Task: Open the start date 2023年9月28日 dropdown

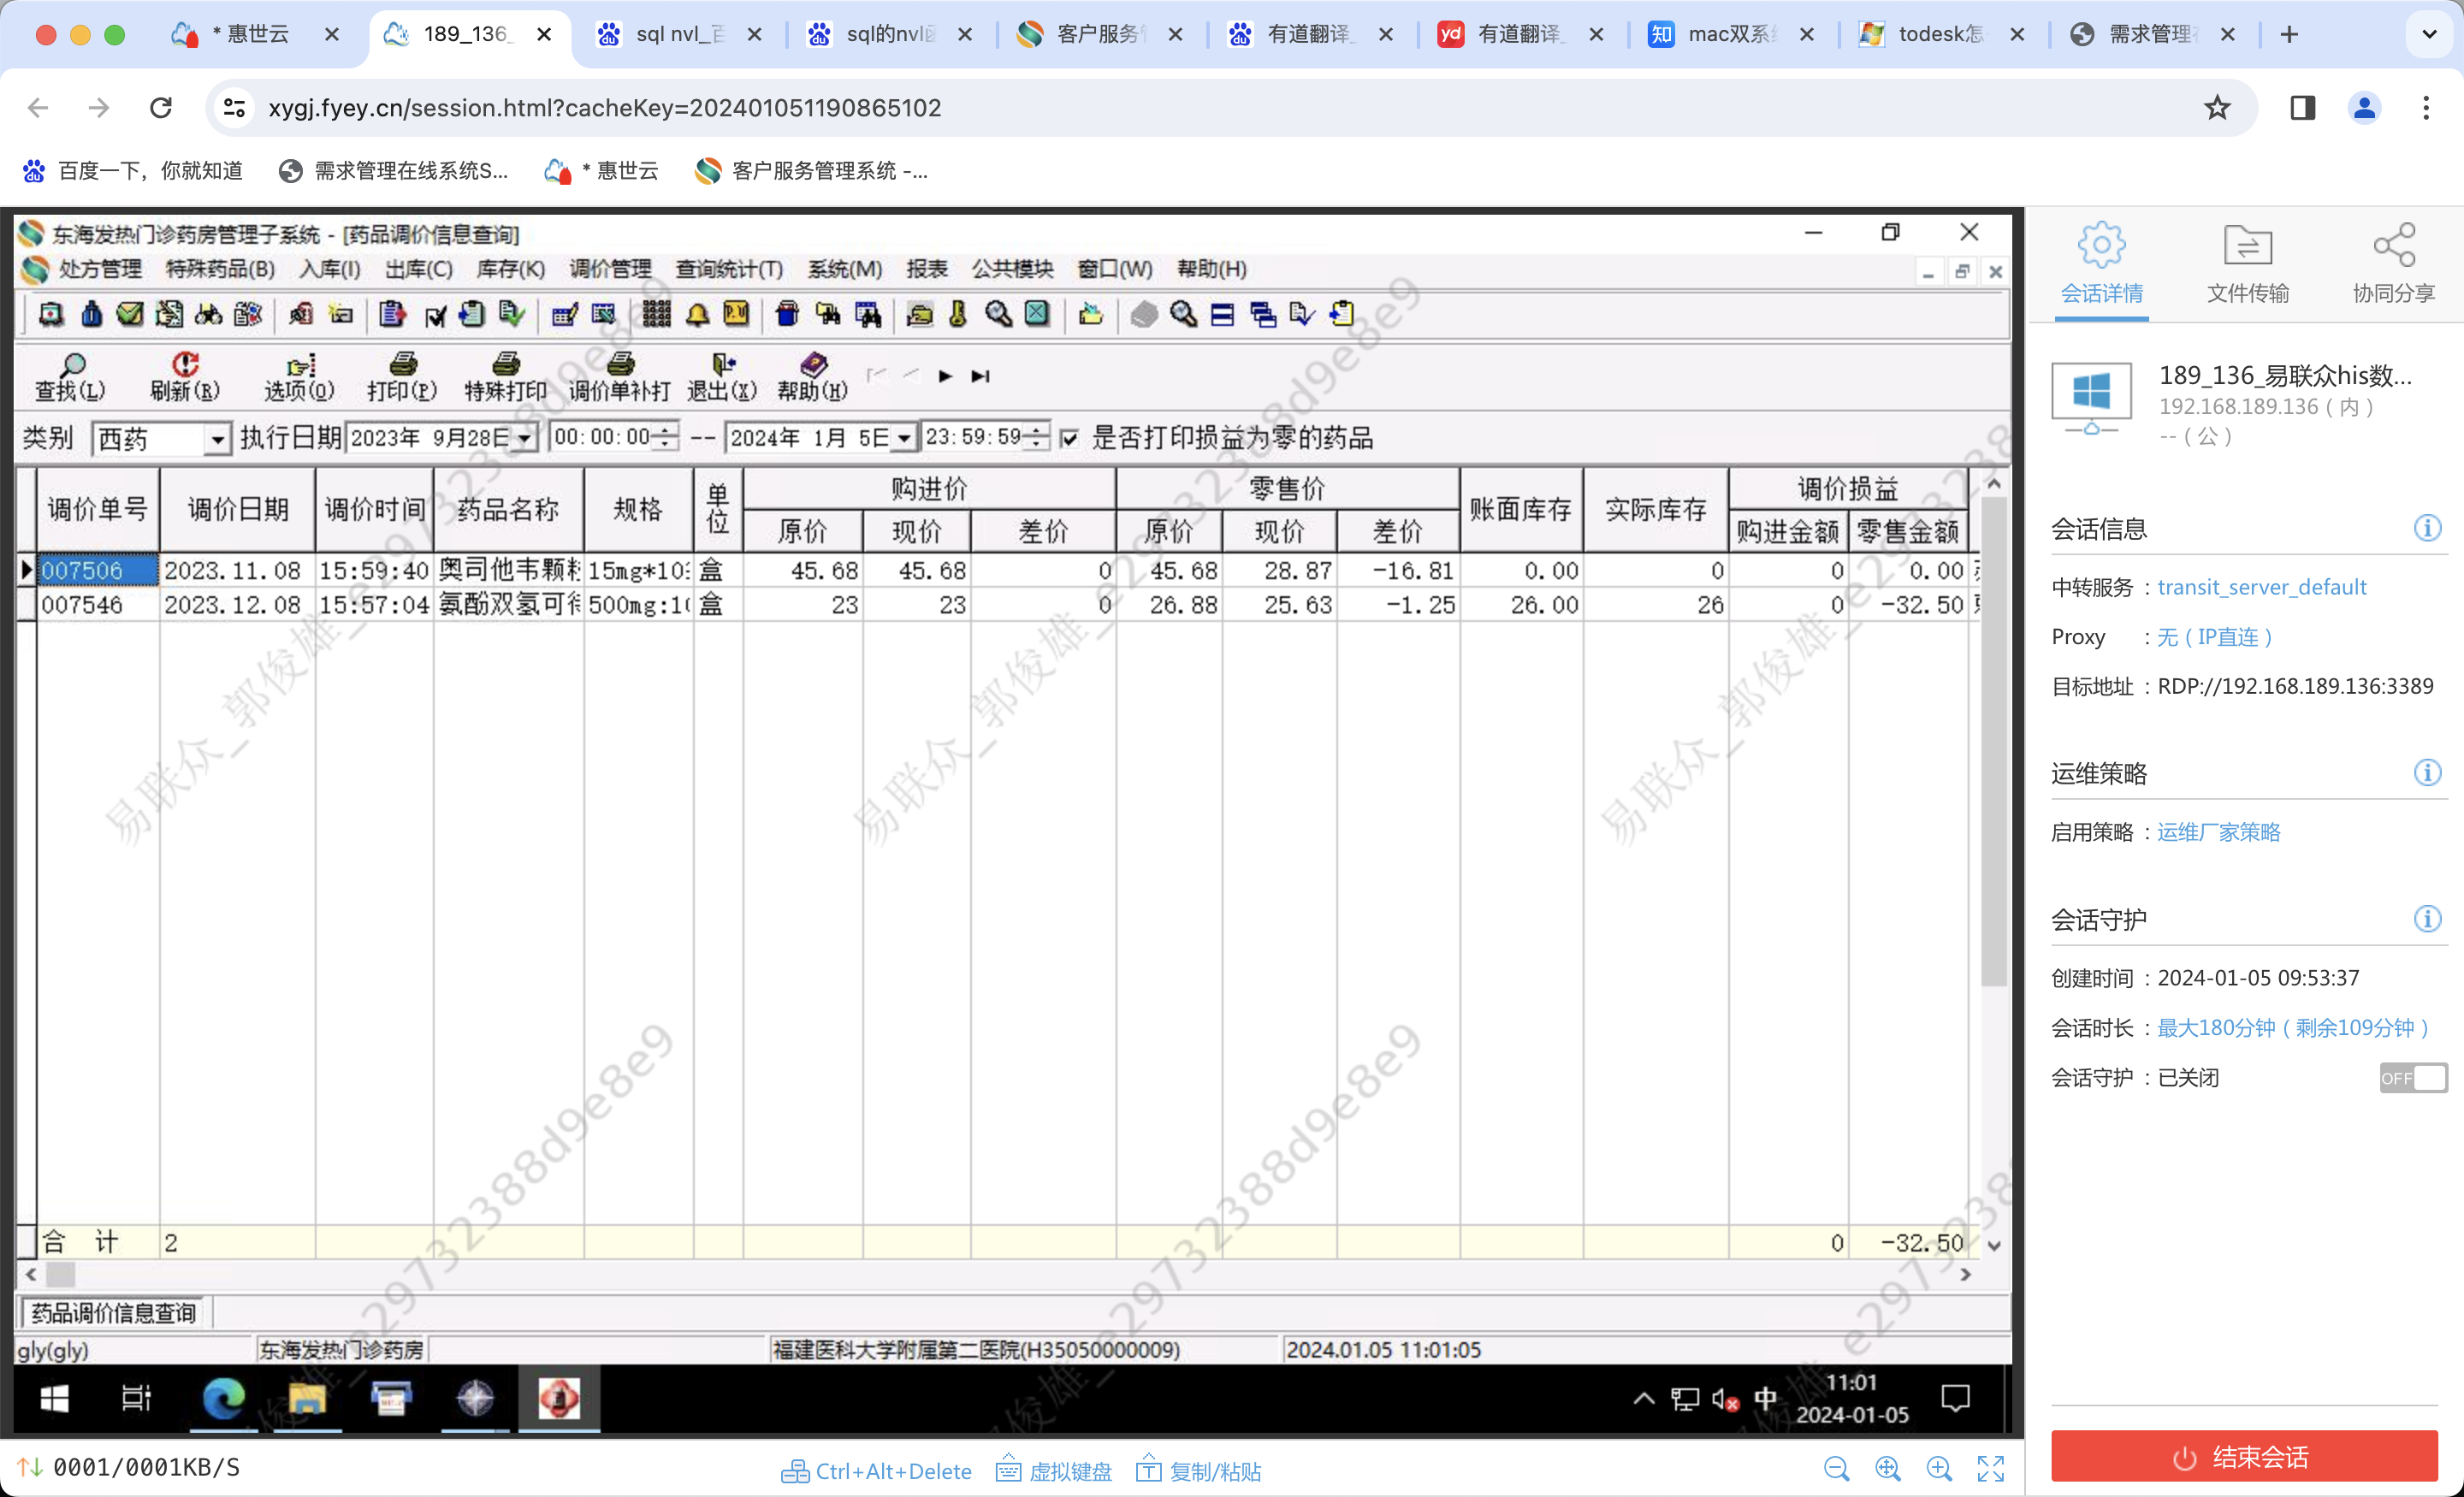Action: pyautogui.click(x=525, y=439)
